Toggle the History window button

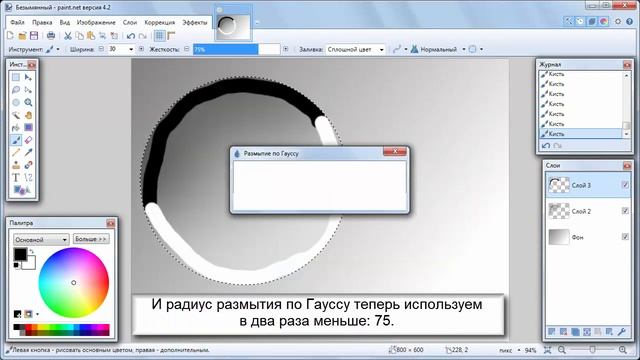coord(580,21)
